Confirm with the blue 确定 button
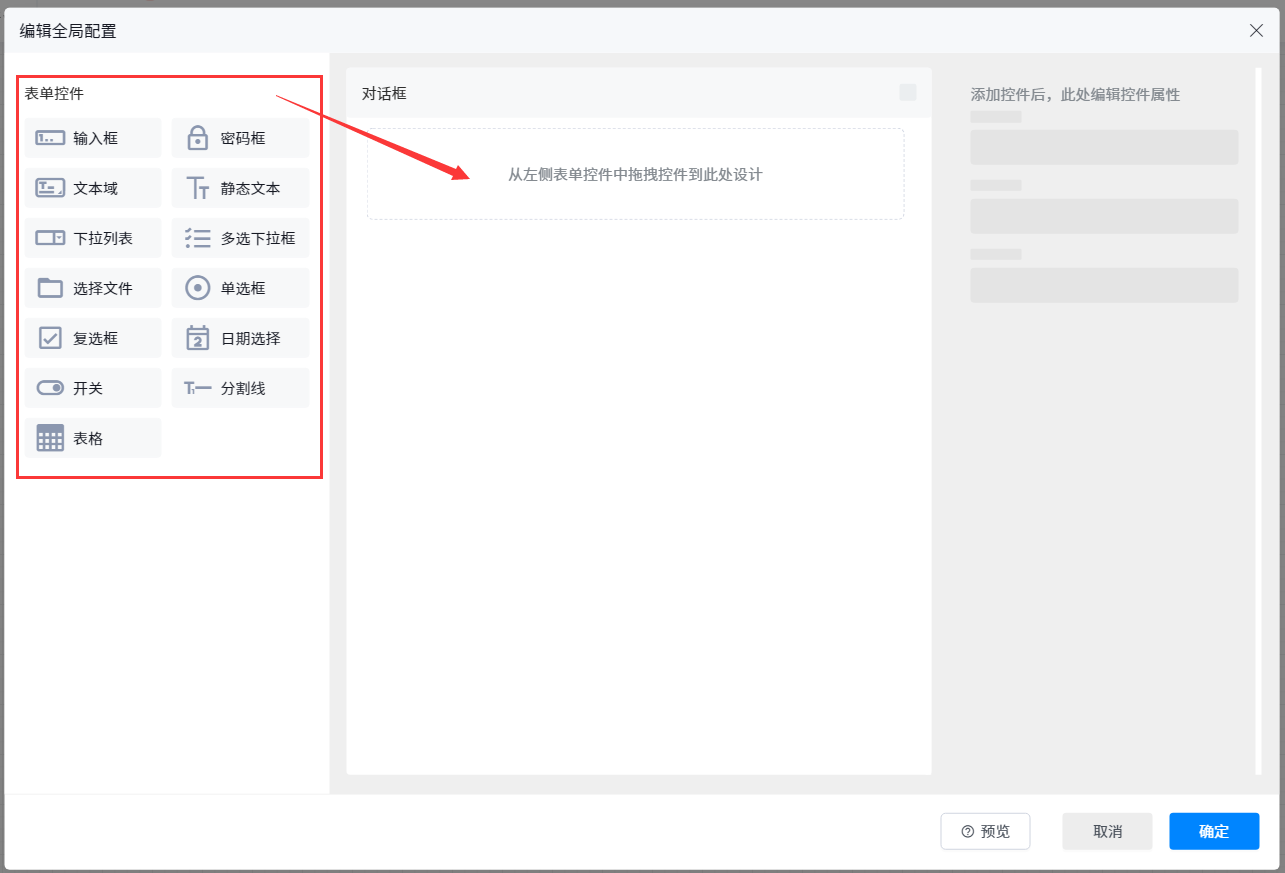This screenshot has width=1285, height=873. (x=1214, y=831)
